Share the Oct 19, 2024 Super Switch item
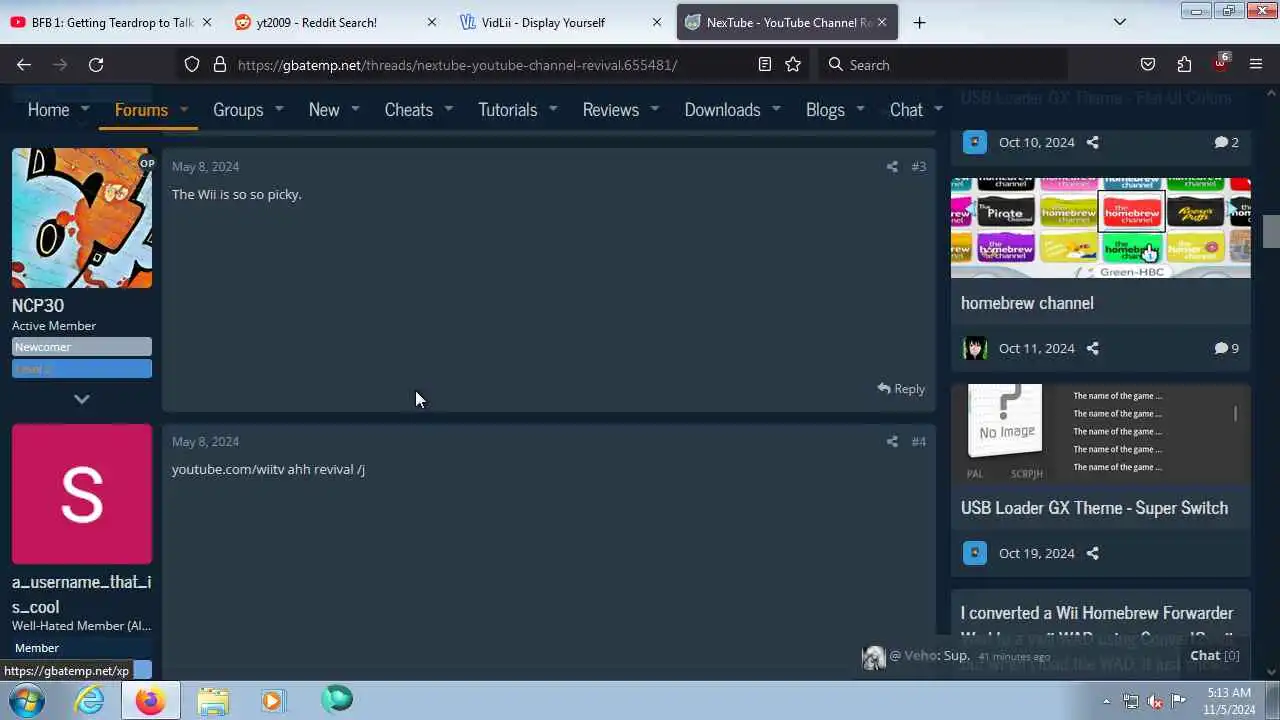 click(x=1092, y=553)
